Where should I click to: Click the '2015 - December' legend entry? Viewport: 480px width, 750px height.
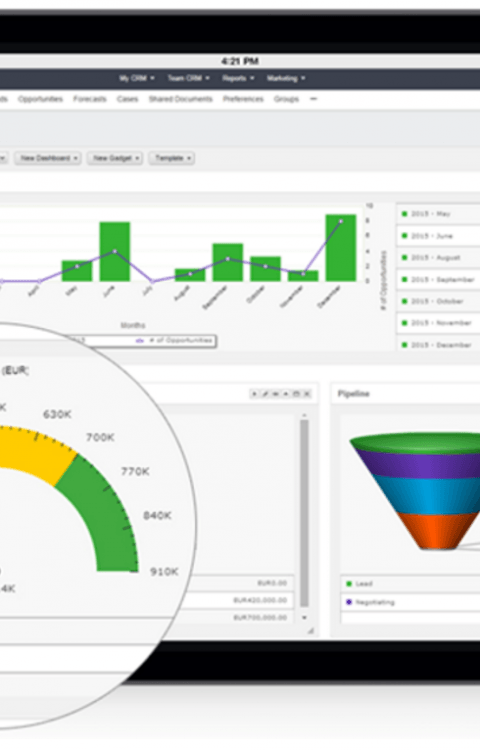click(438, 344)
